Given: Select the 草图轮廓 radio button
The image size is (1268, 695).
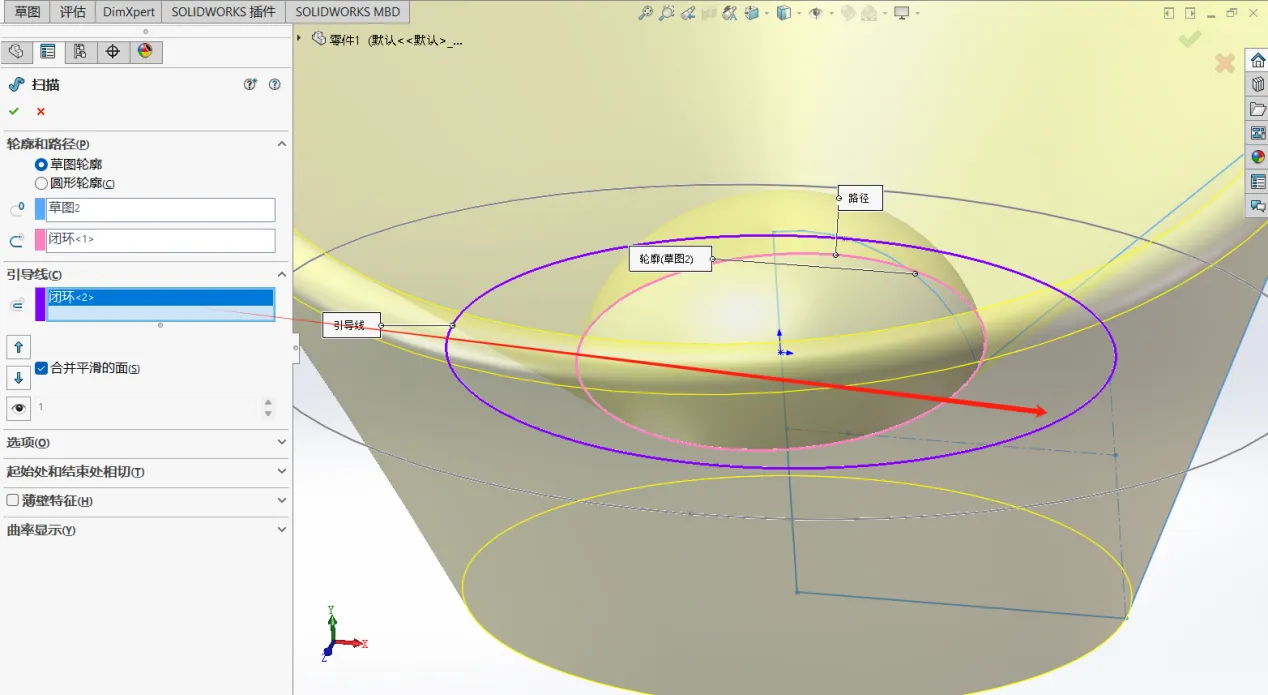Looking at the screenshot, I should 41,164.
